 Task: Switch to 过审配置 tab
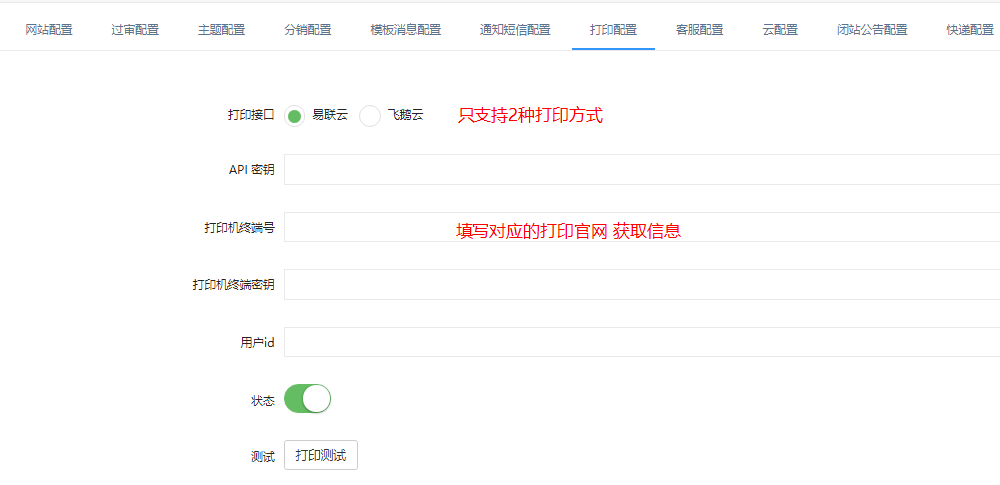coord(135,29)
